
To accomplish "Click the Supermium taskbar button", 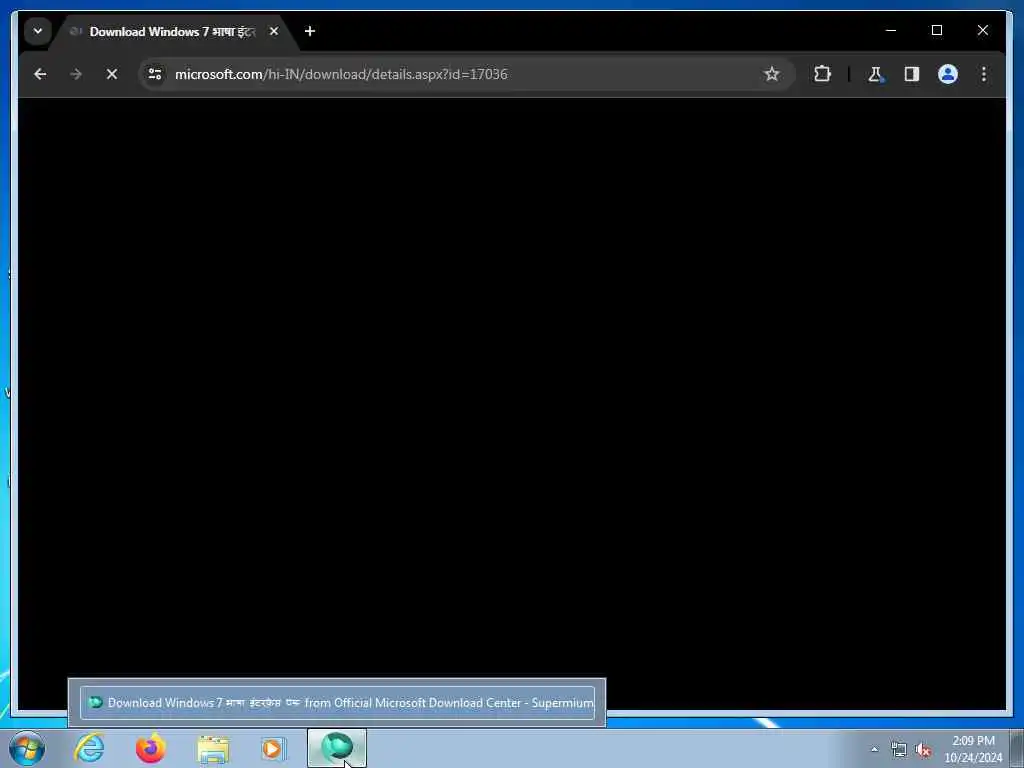I will coord(337,748).
